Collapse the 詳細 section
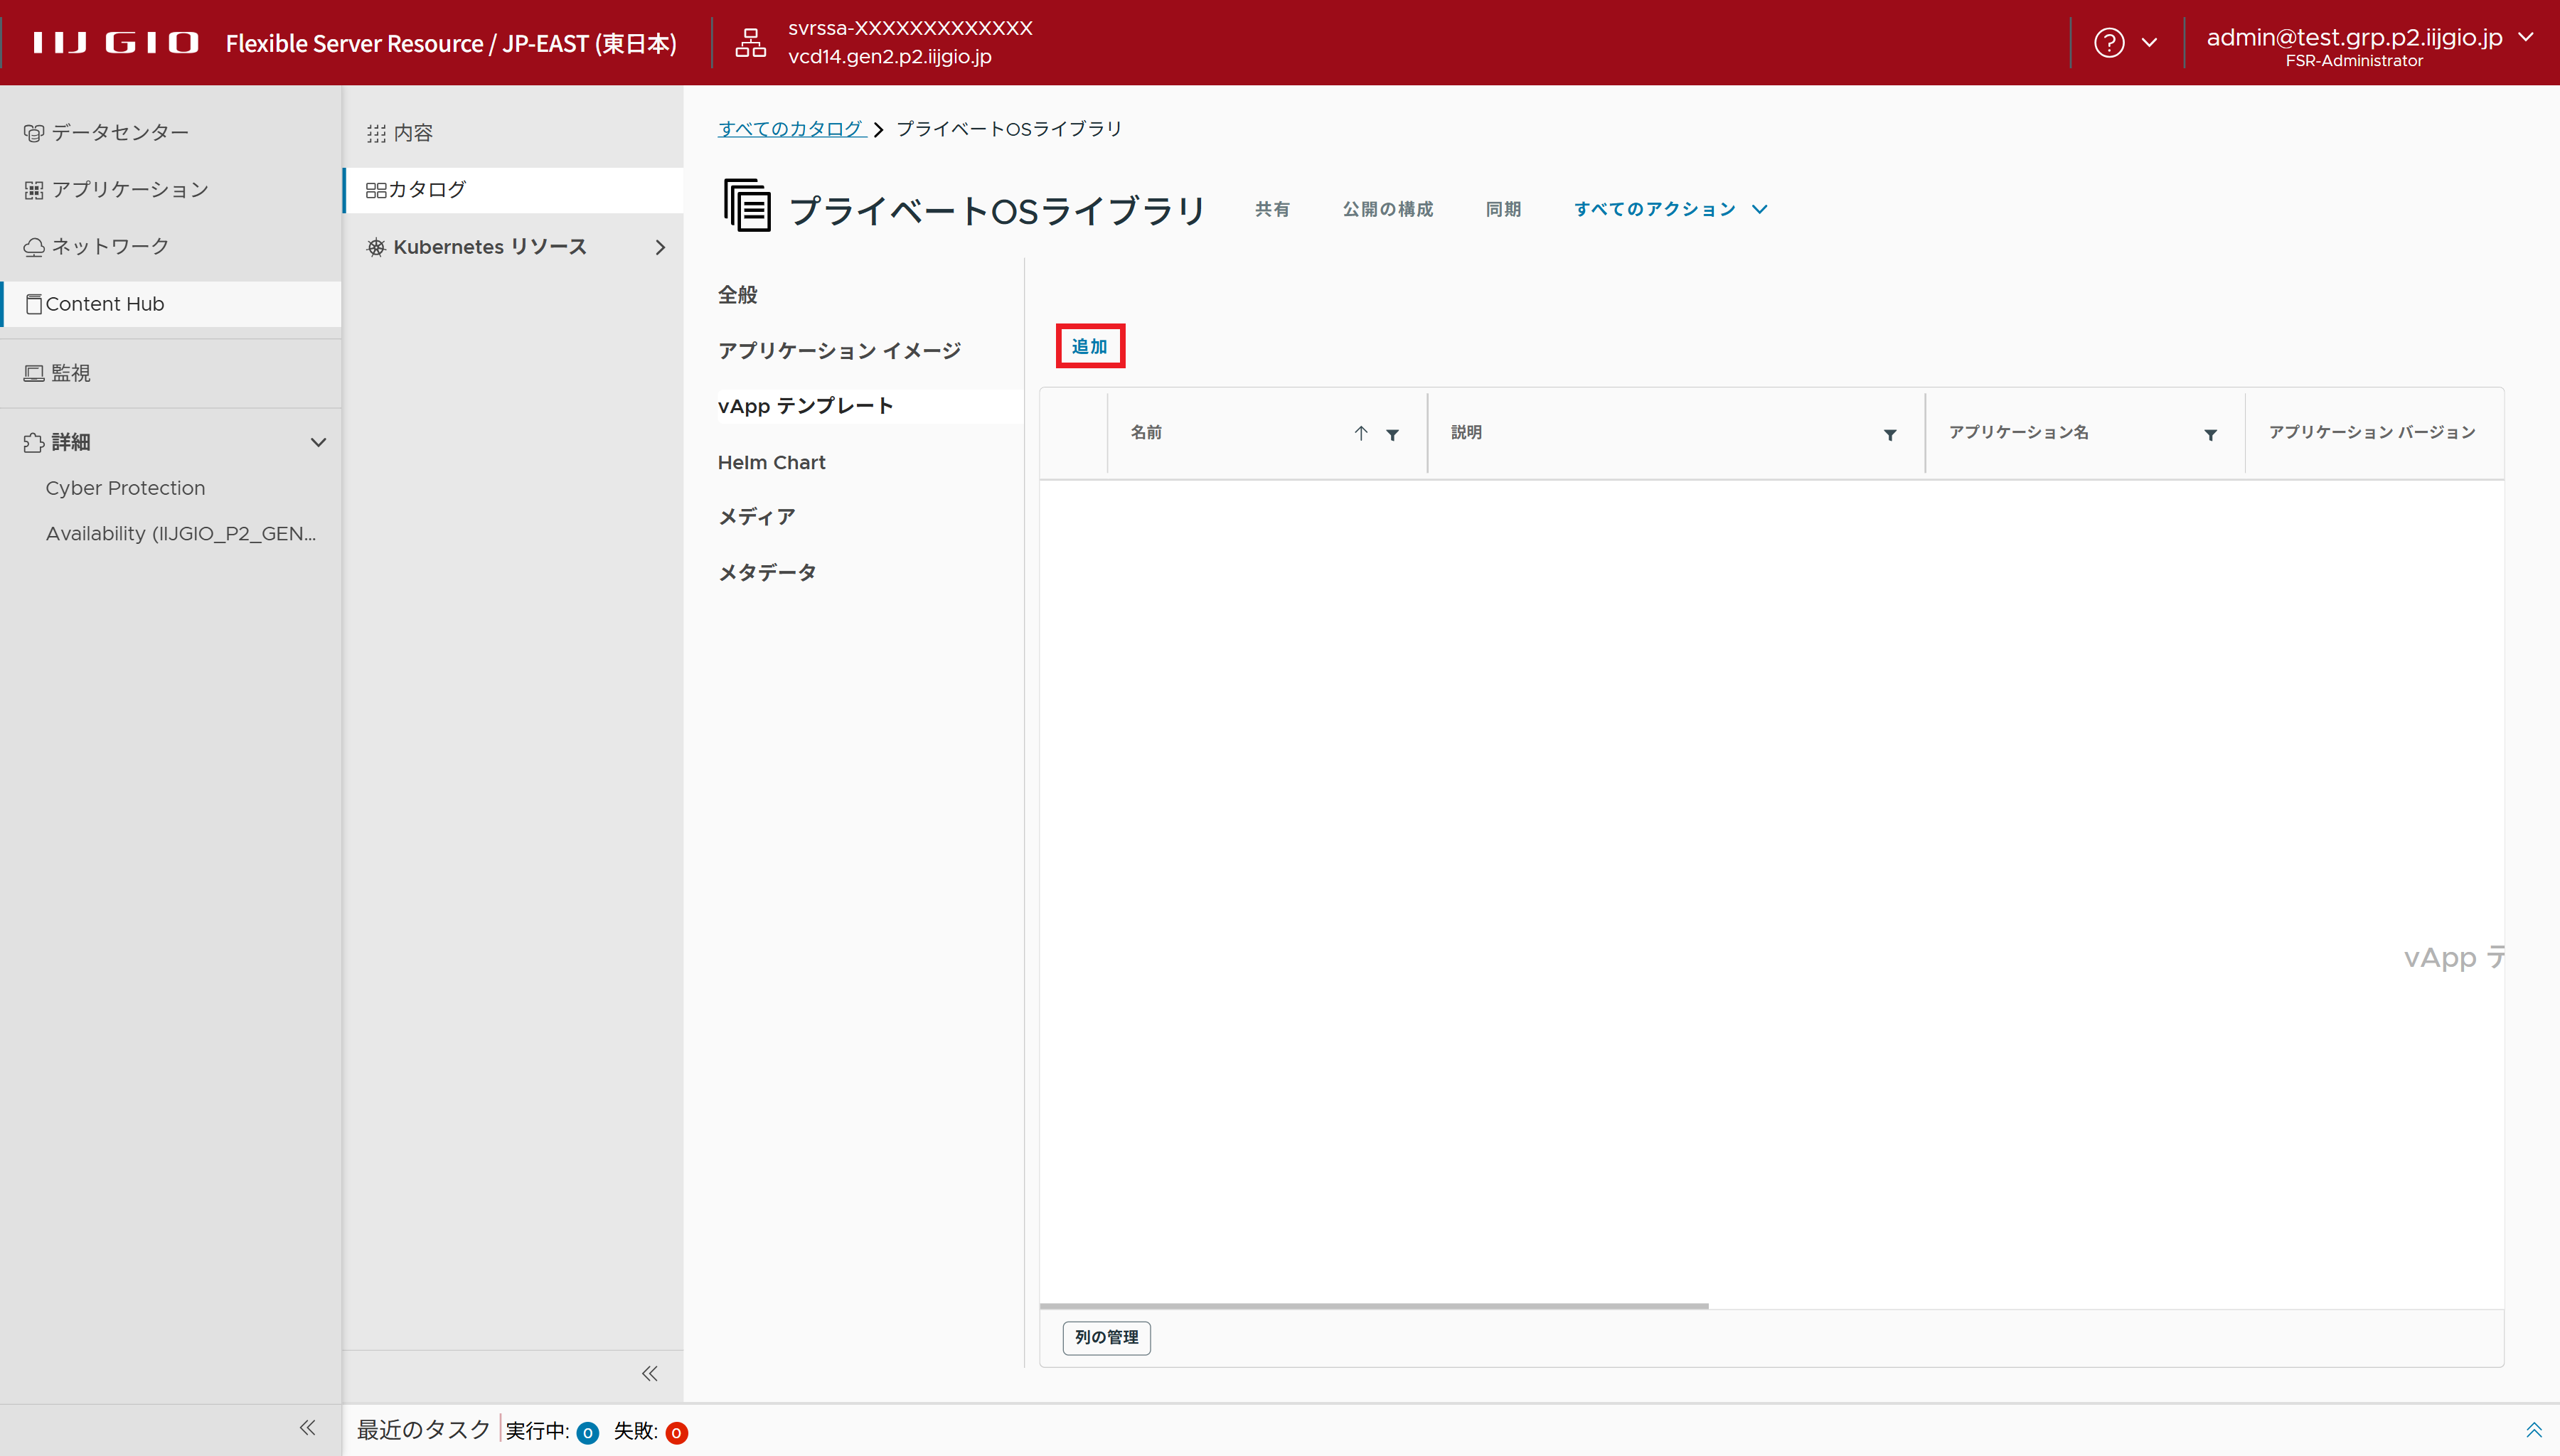This screenshot has height=1456, width=2560. tap(318, 442)
